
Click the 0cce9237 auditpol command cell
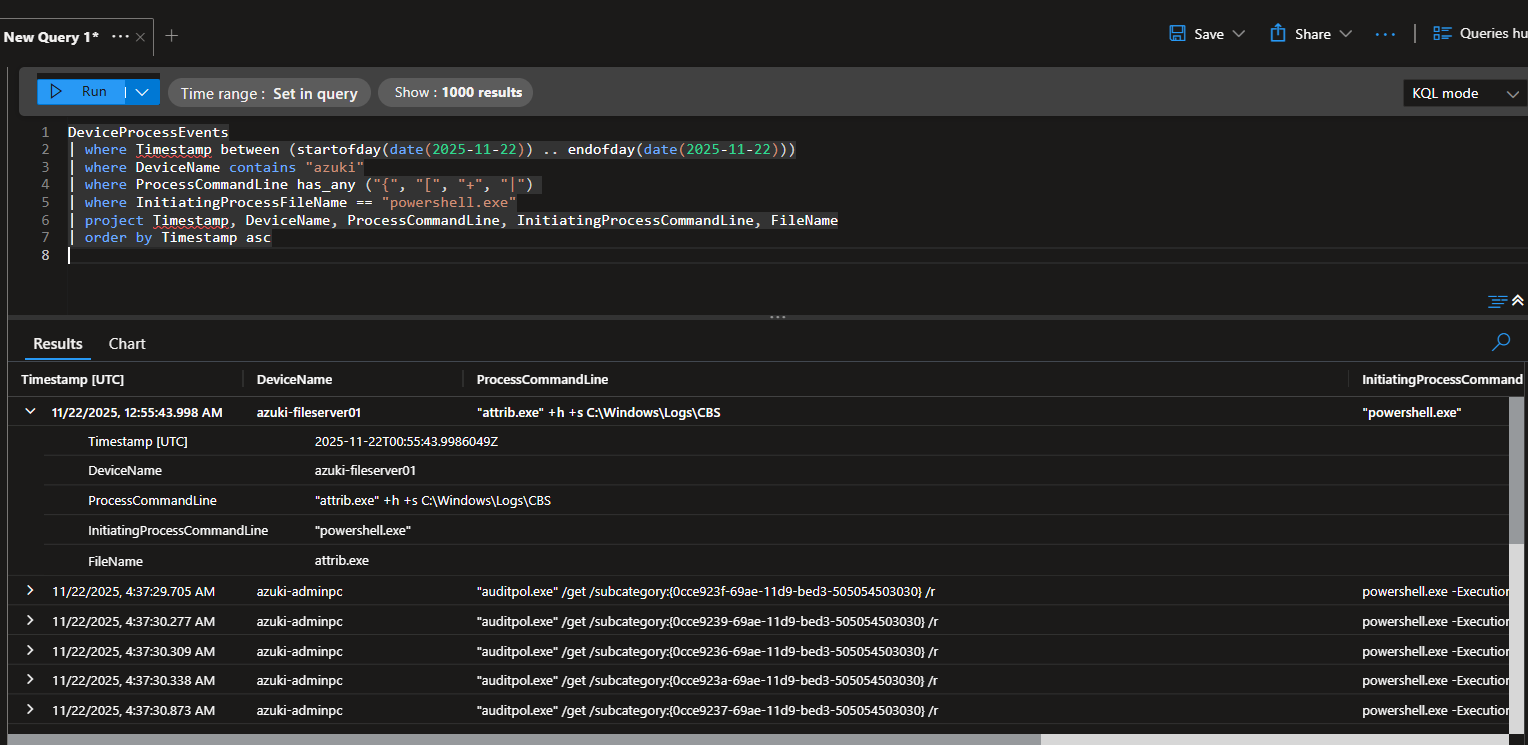point(707,710)
